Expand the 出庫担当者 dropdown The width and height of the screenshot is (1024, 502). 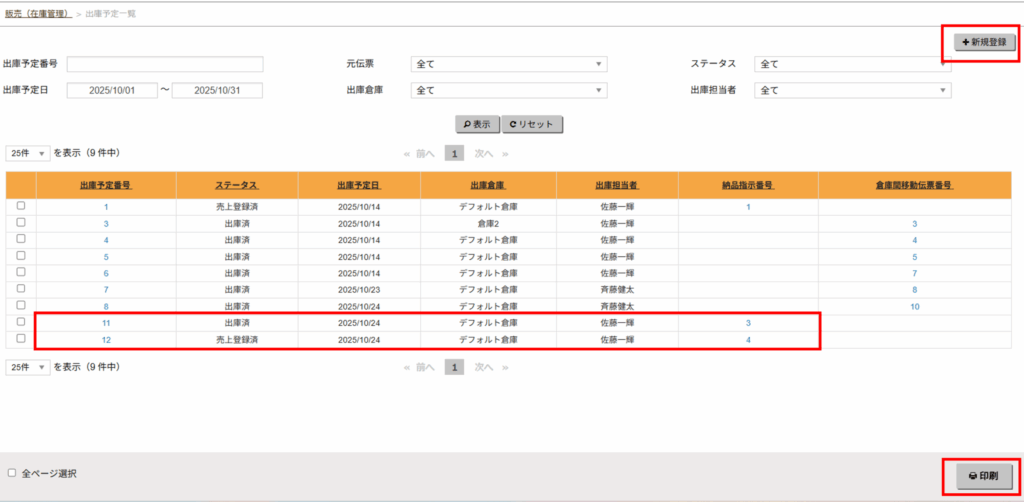852,90
